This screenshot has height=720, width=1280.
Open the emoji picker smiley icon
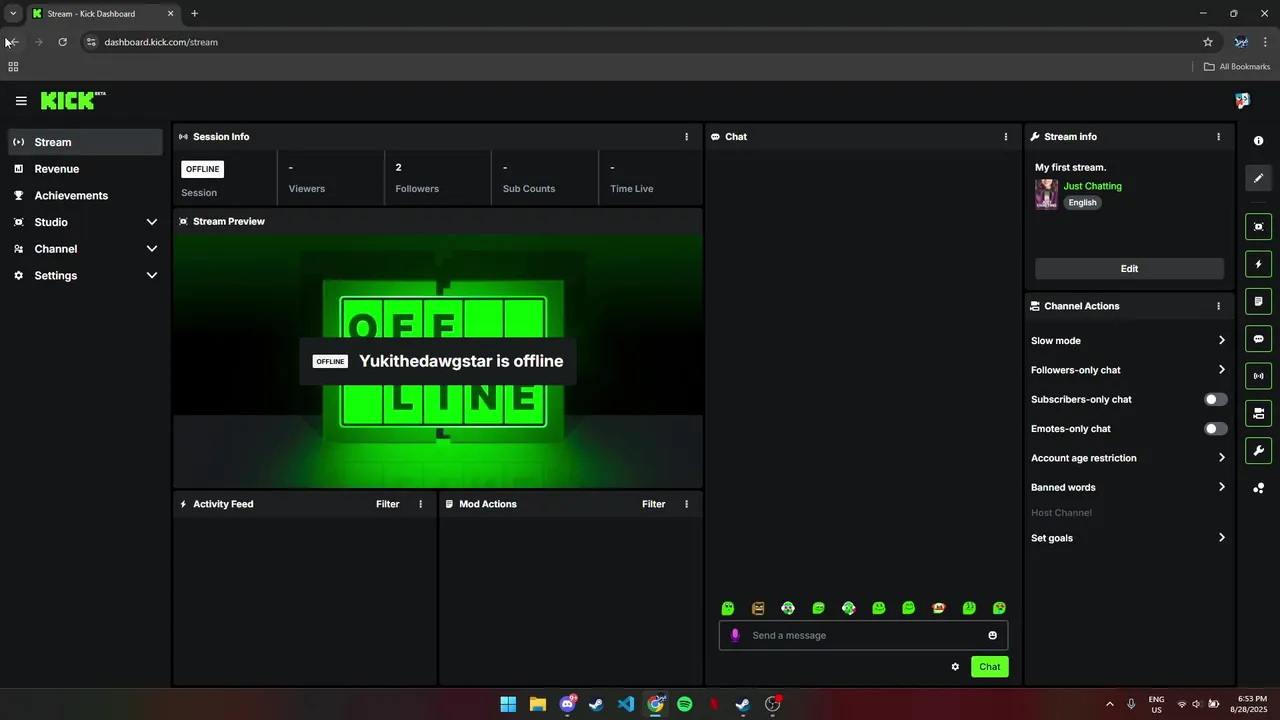(x=992, y=635)
